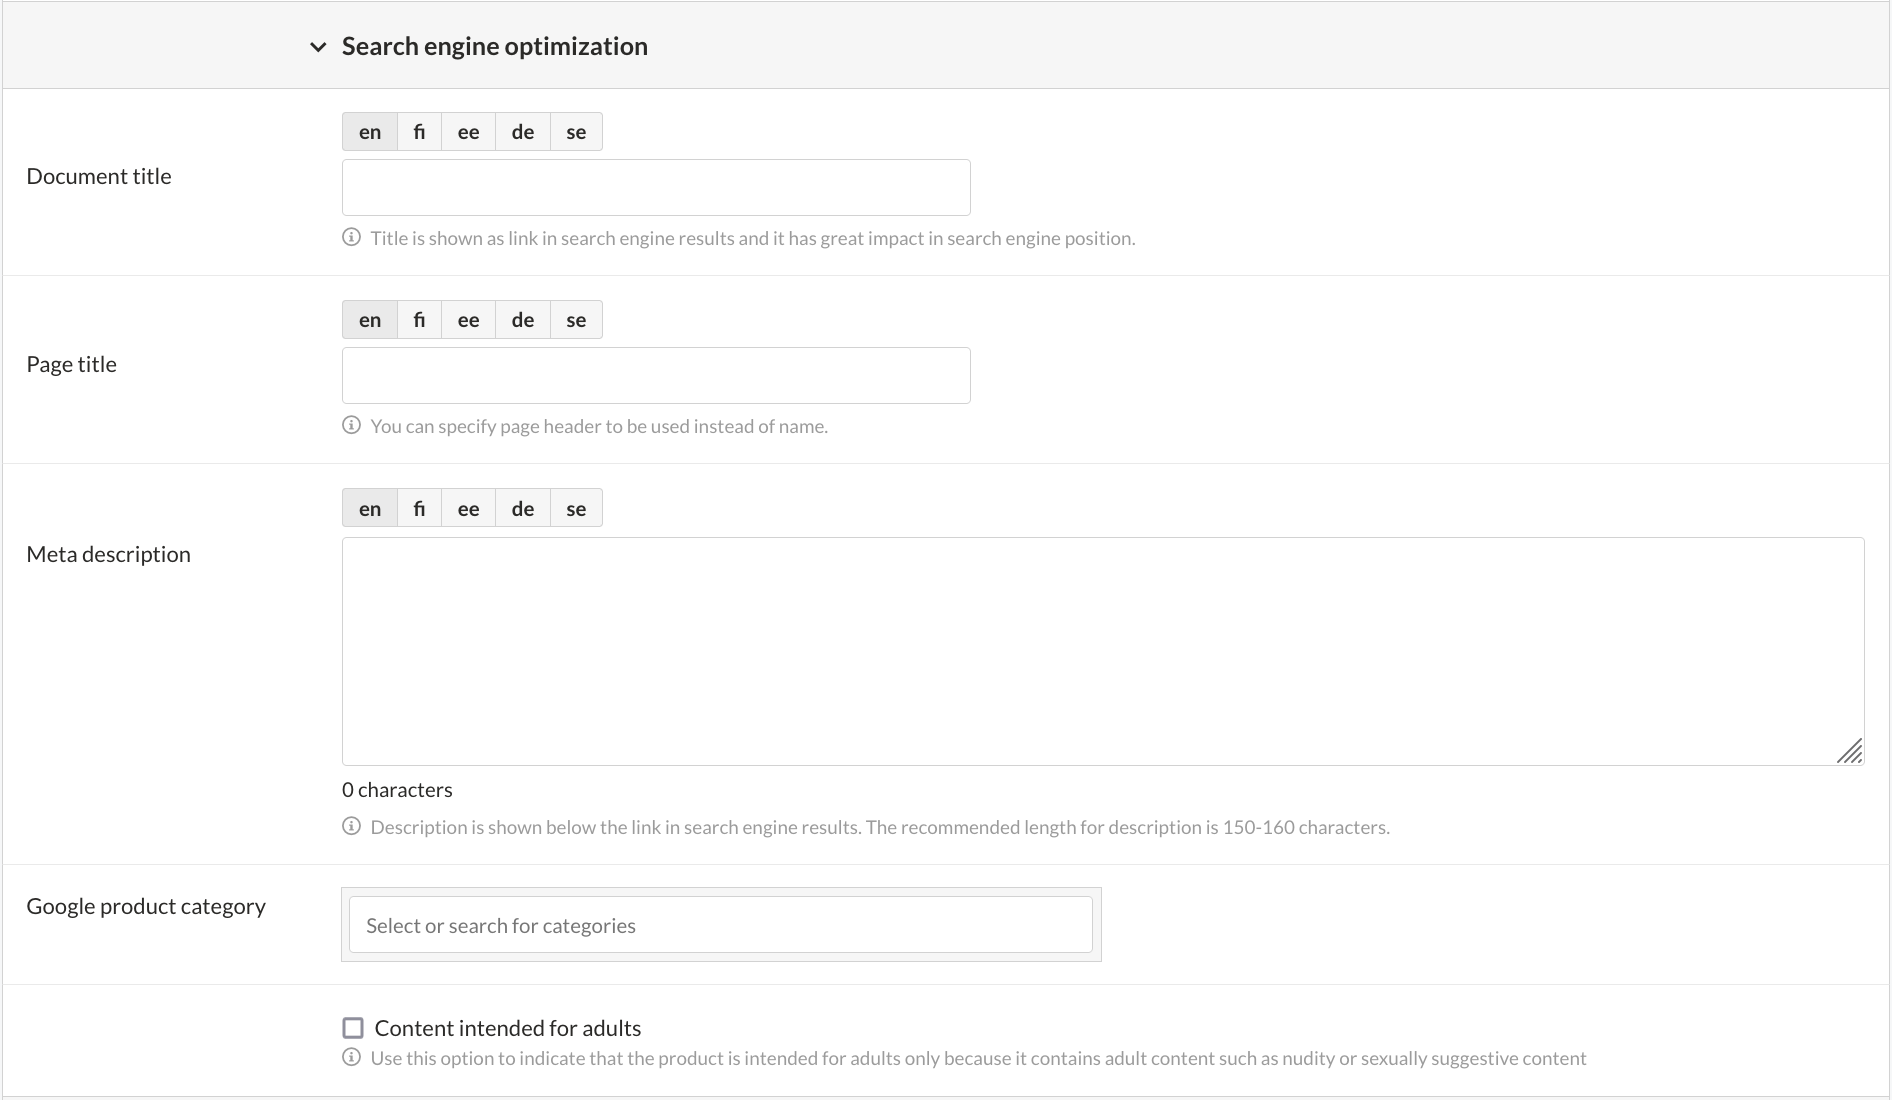Click the Meta description textarea resize handle
1892x1100 pixels.
click(x=1851, y=752)
